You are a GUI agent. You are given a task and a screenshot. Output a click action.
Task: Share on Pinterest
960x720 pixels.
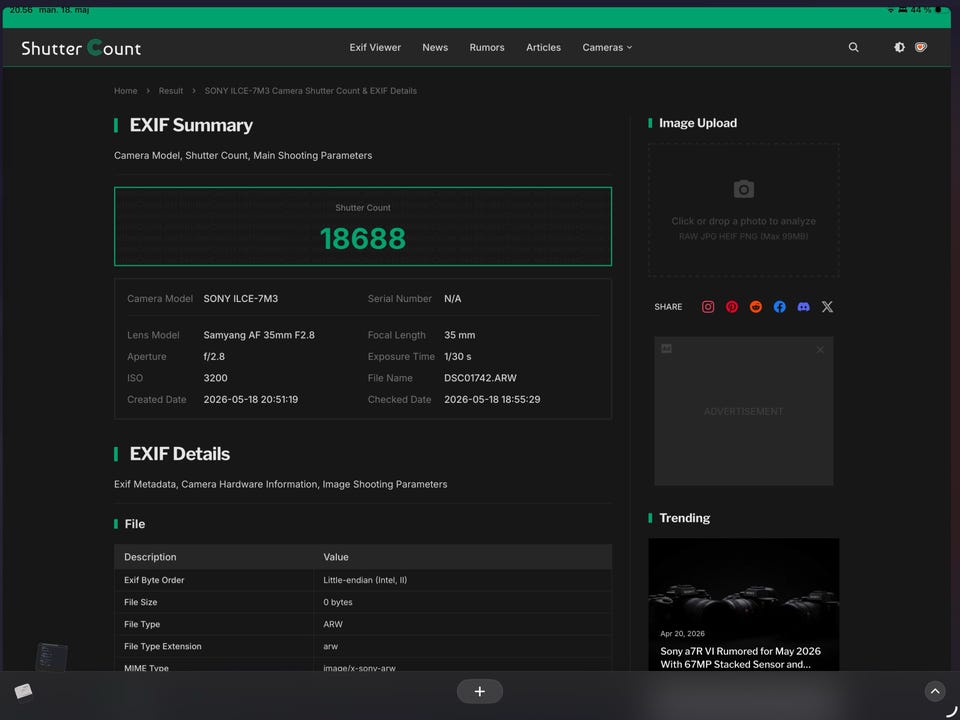[x=732, y=307]
